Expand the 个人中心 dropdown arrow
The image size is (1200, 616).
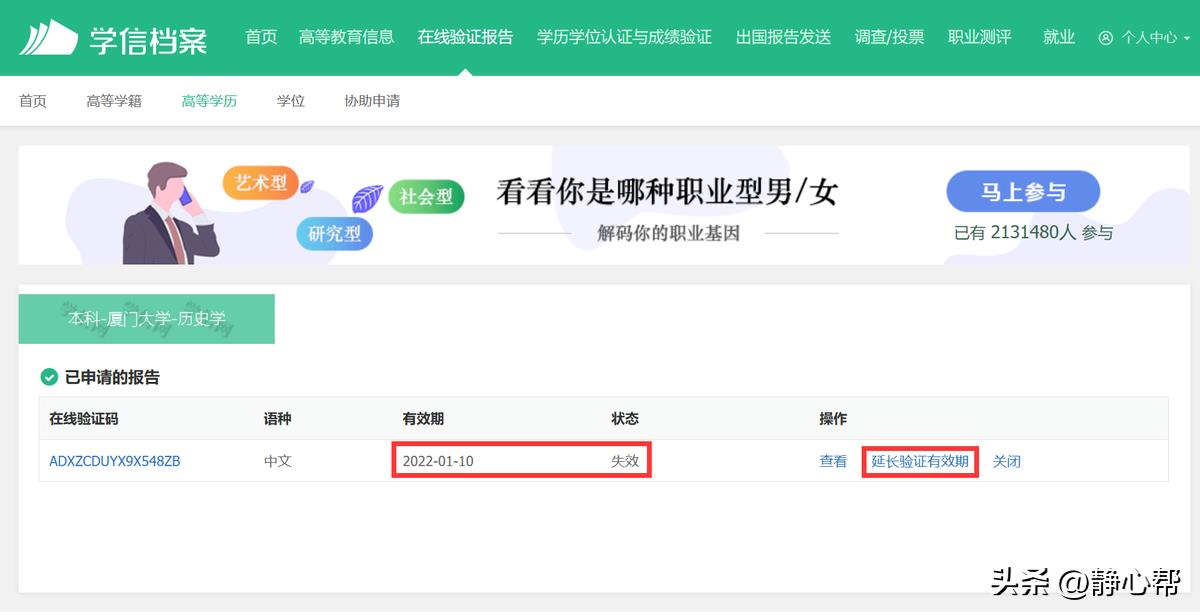[1187, 38]
